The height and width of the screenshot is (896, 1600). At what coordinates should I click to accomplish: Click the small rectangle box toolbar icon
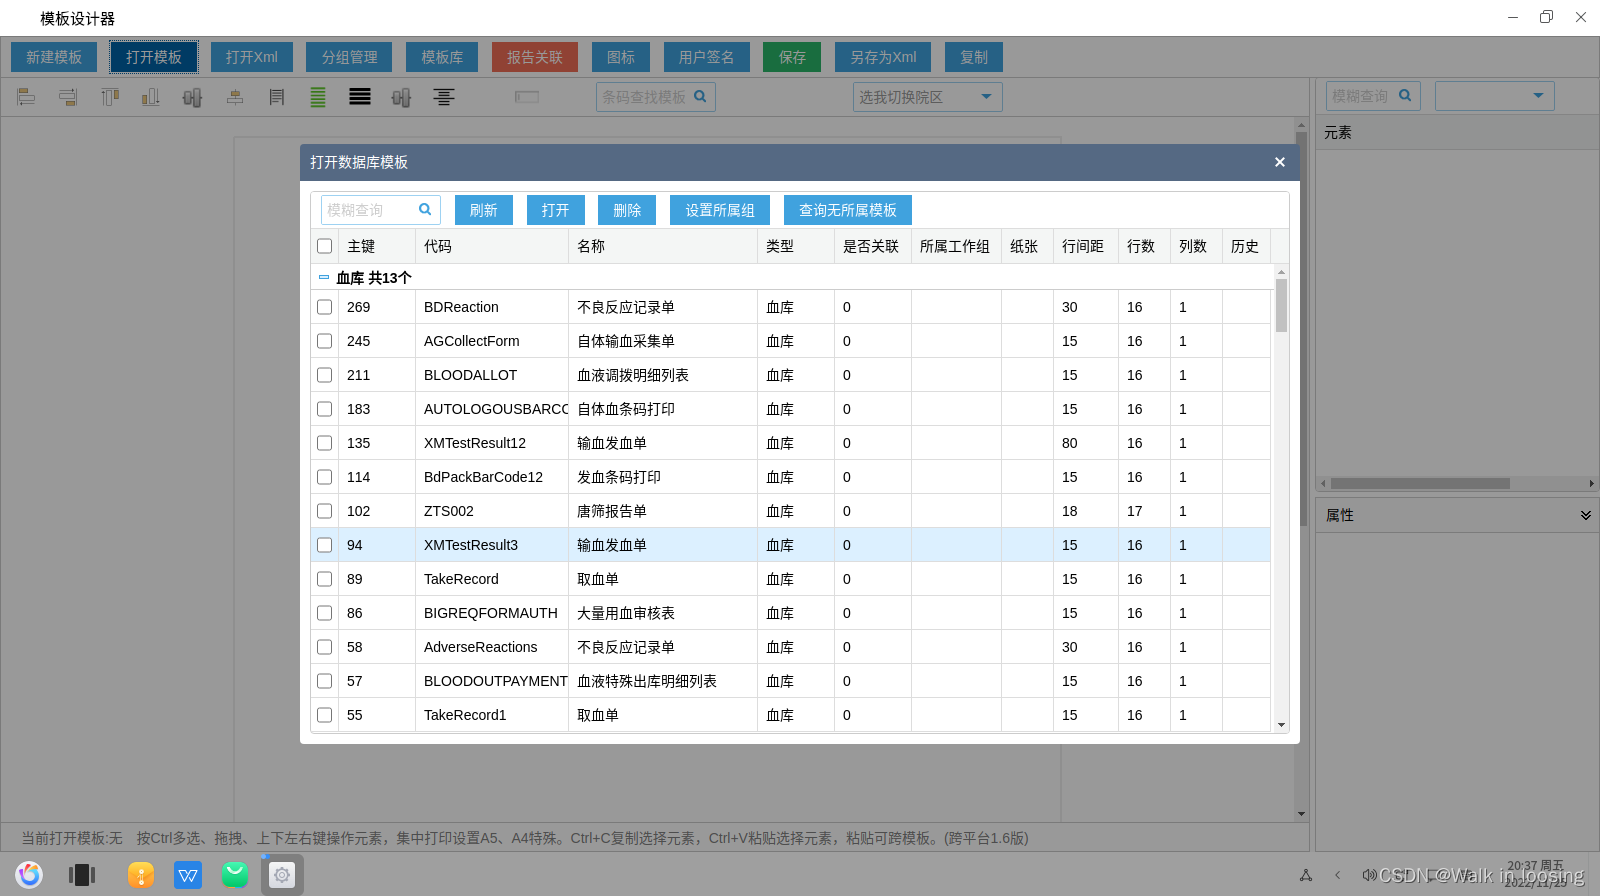tap(527, 97)
